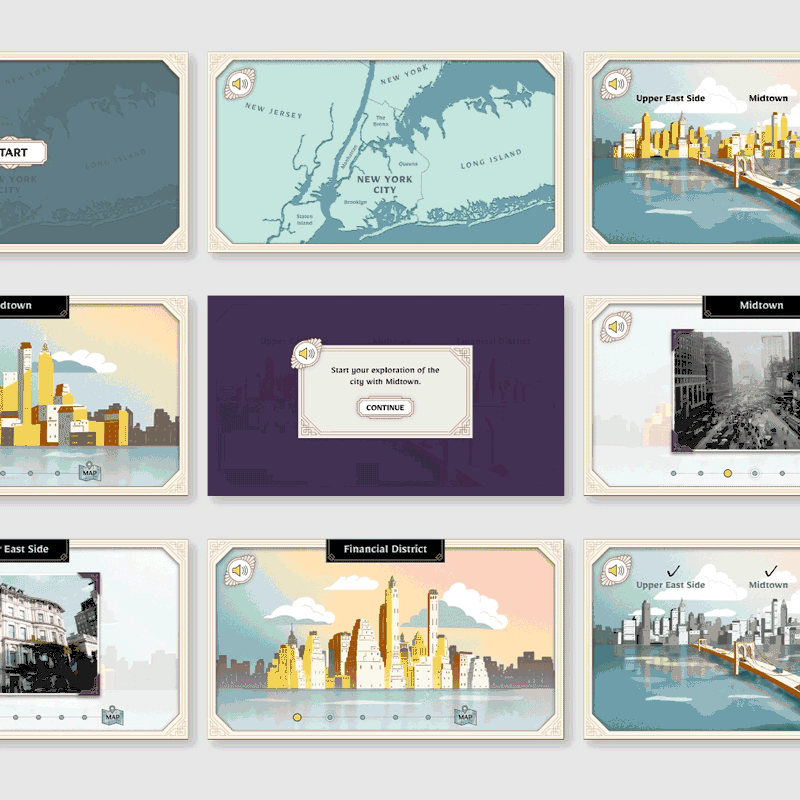Select third progress dot on Financial District screen

[x=362, y=717]
